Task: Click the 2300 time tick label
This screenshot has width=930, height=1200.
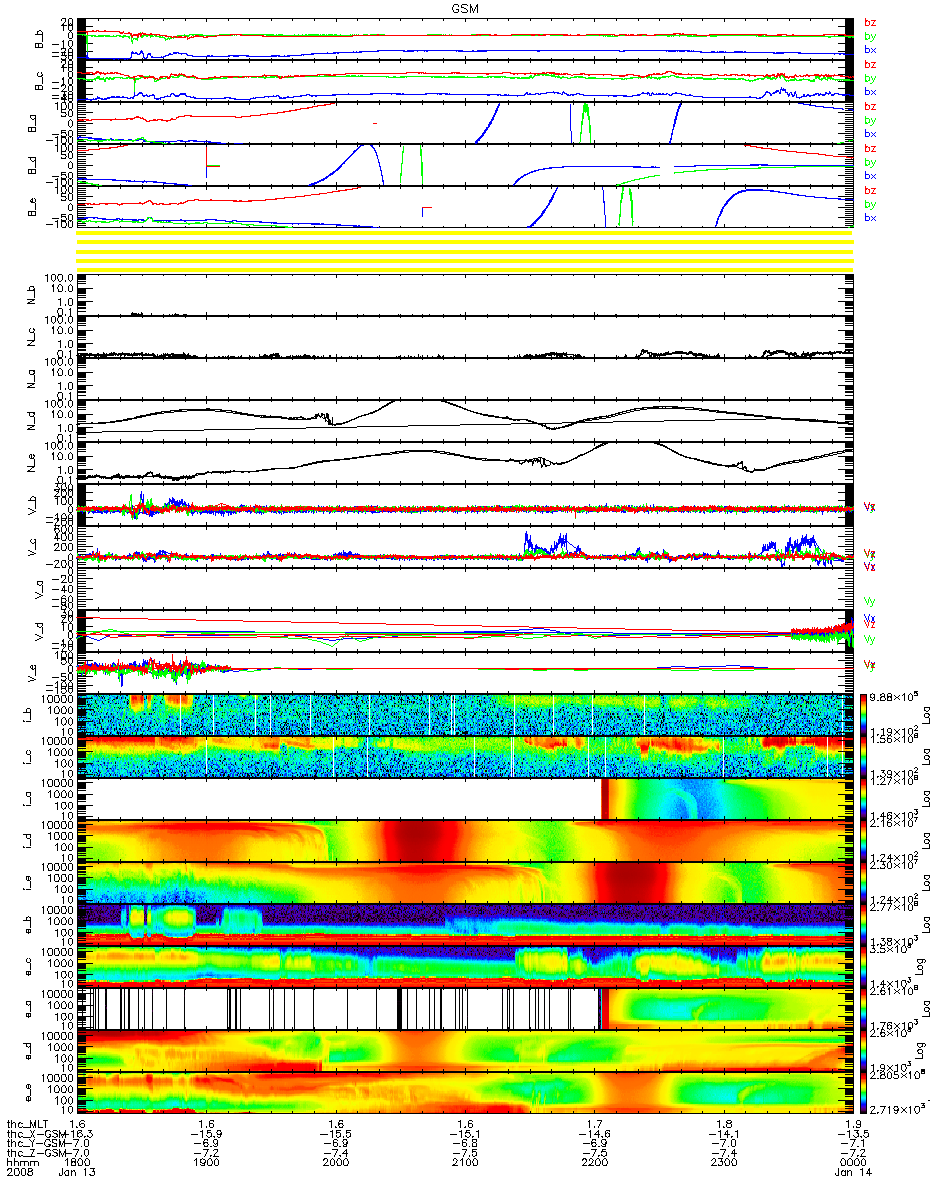Action: [x=723, y=1162]
